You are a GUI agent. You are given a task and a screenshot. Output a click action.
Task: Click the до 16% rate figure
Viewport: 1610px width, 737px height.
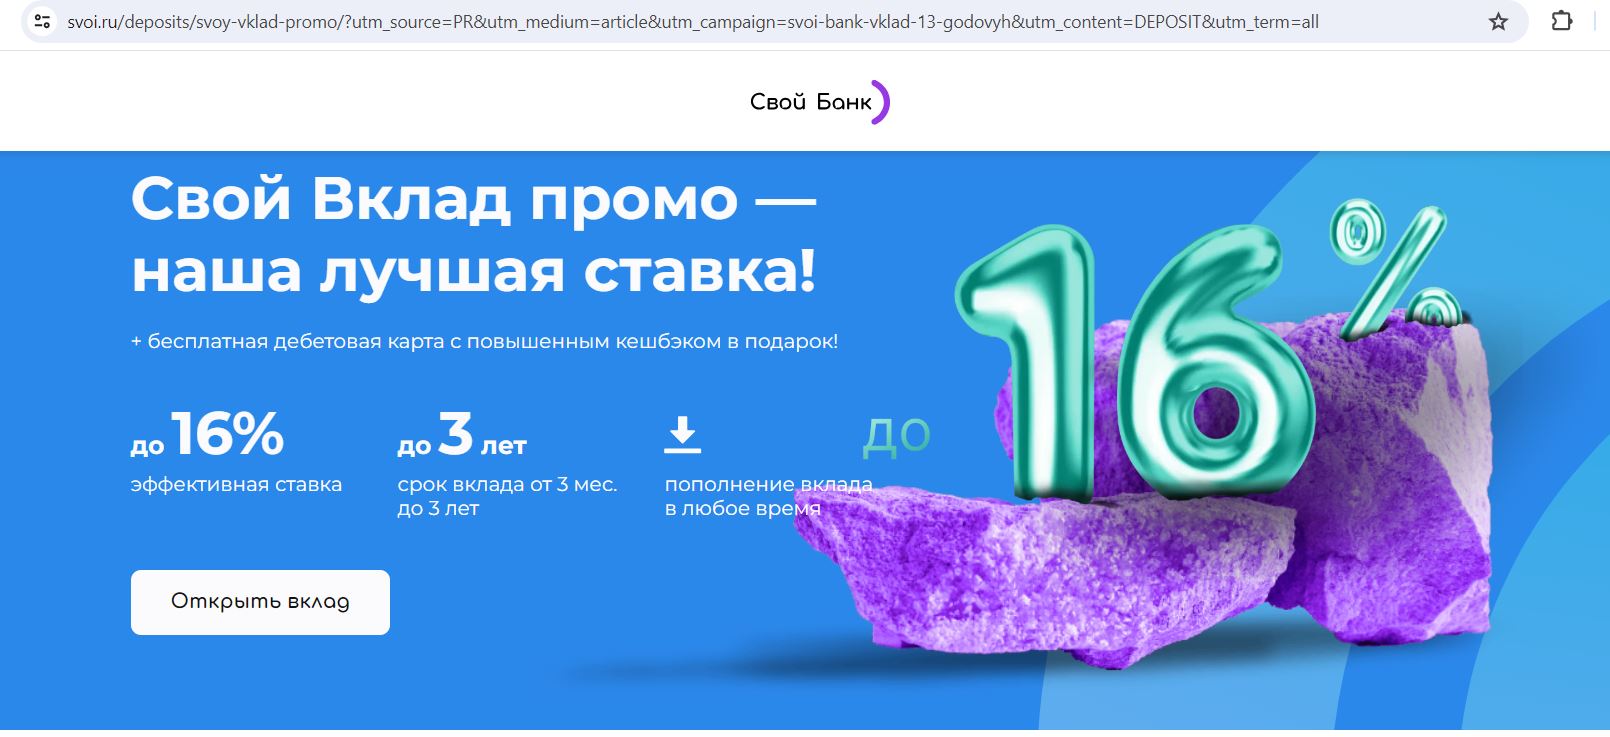pos(207,434)
